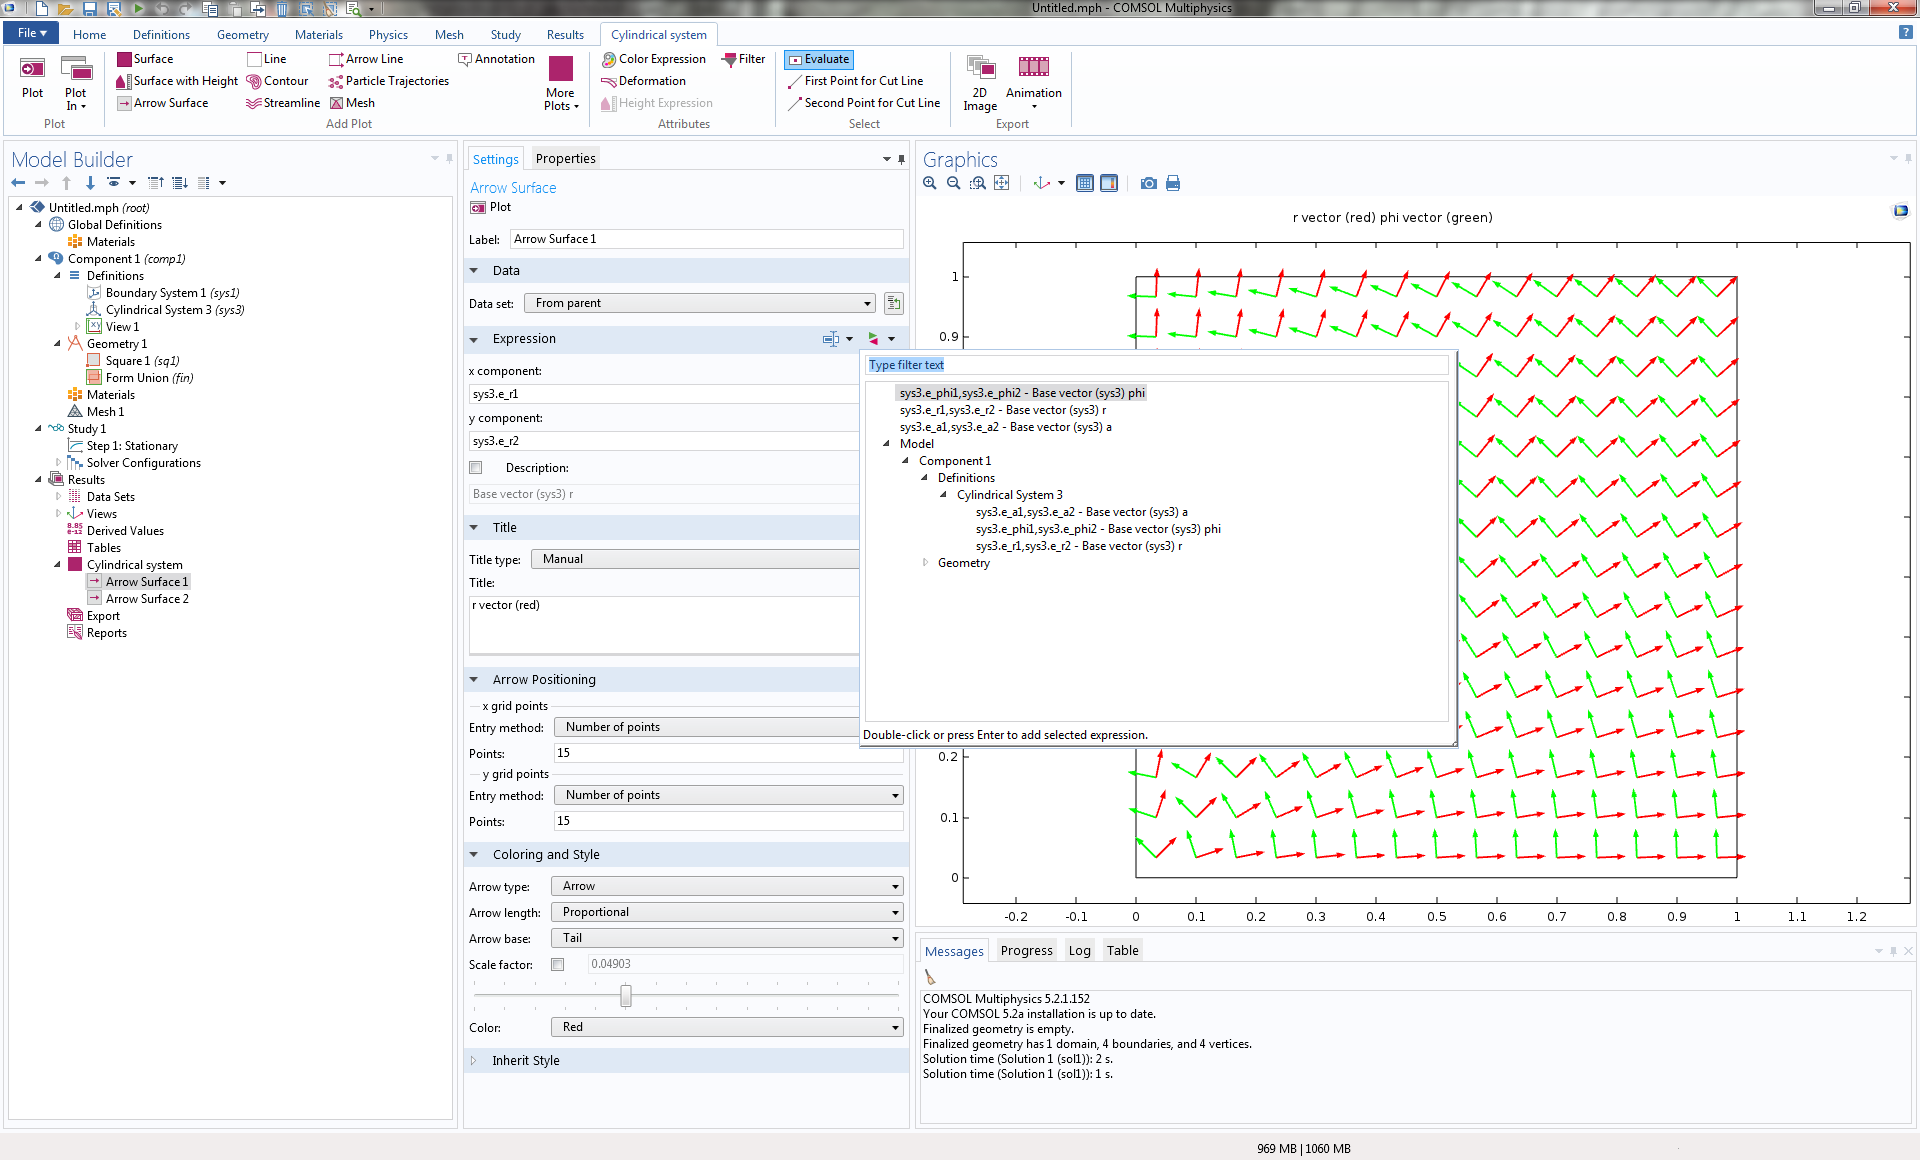Click the Streamline plot icon
Screen dimensions: 1928x1168
click(254, 103)
